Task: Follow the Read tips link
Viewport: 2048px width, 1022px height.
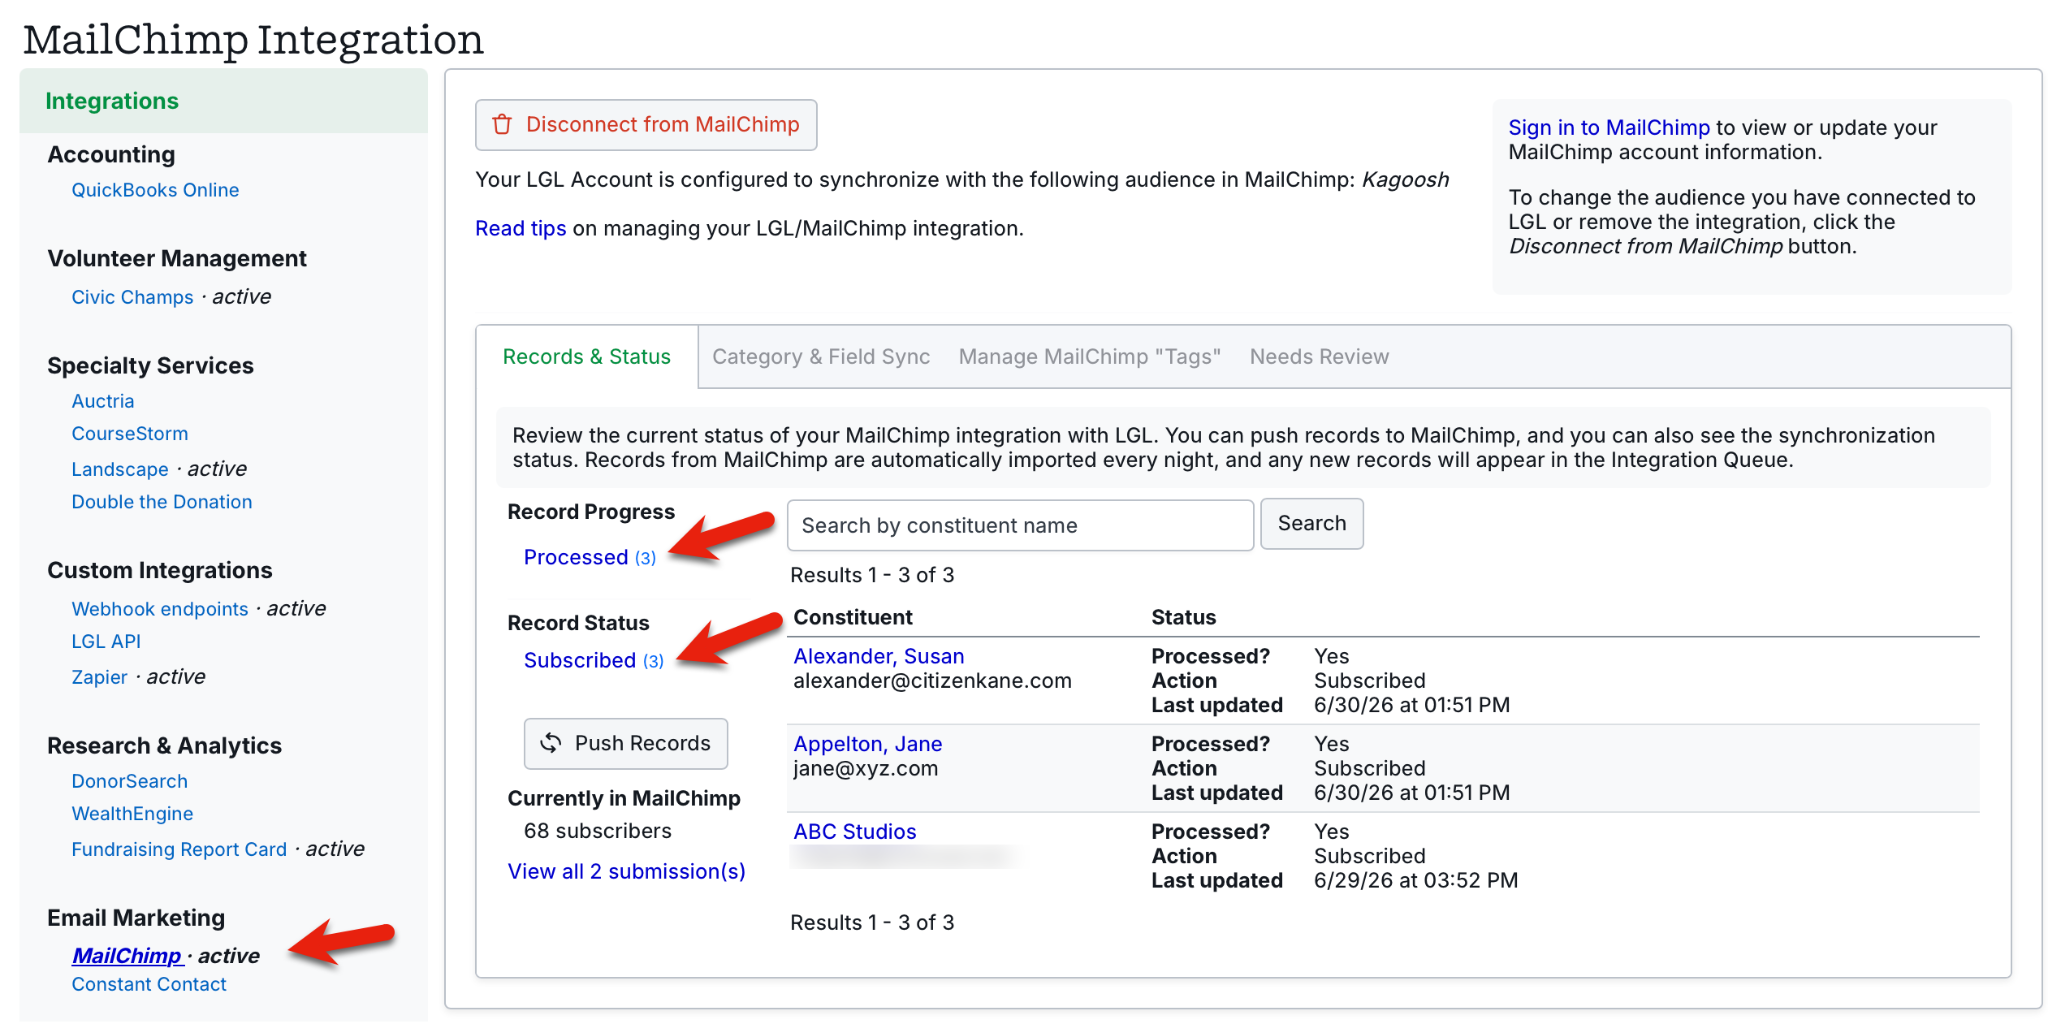Action: point(520,229)
